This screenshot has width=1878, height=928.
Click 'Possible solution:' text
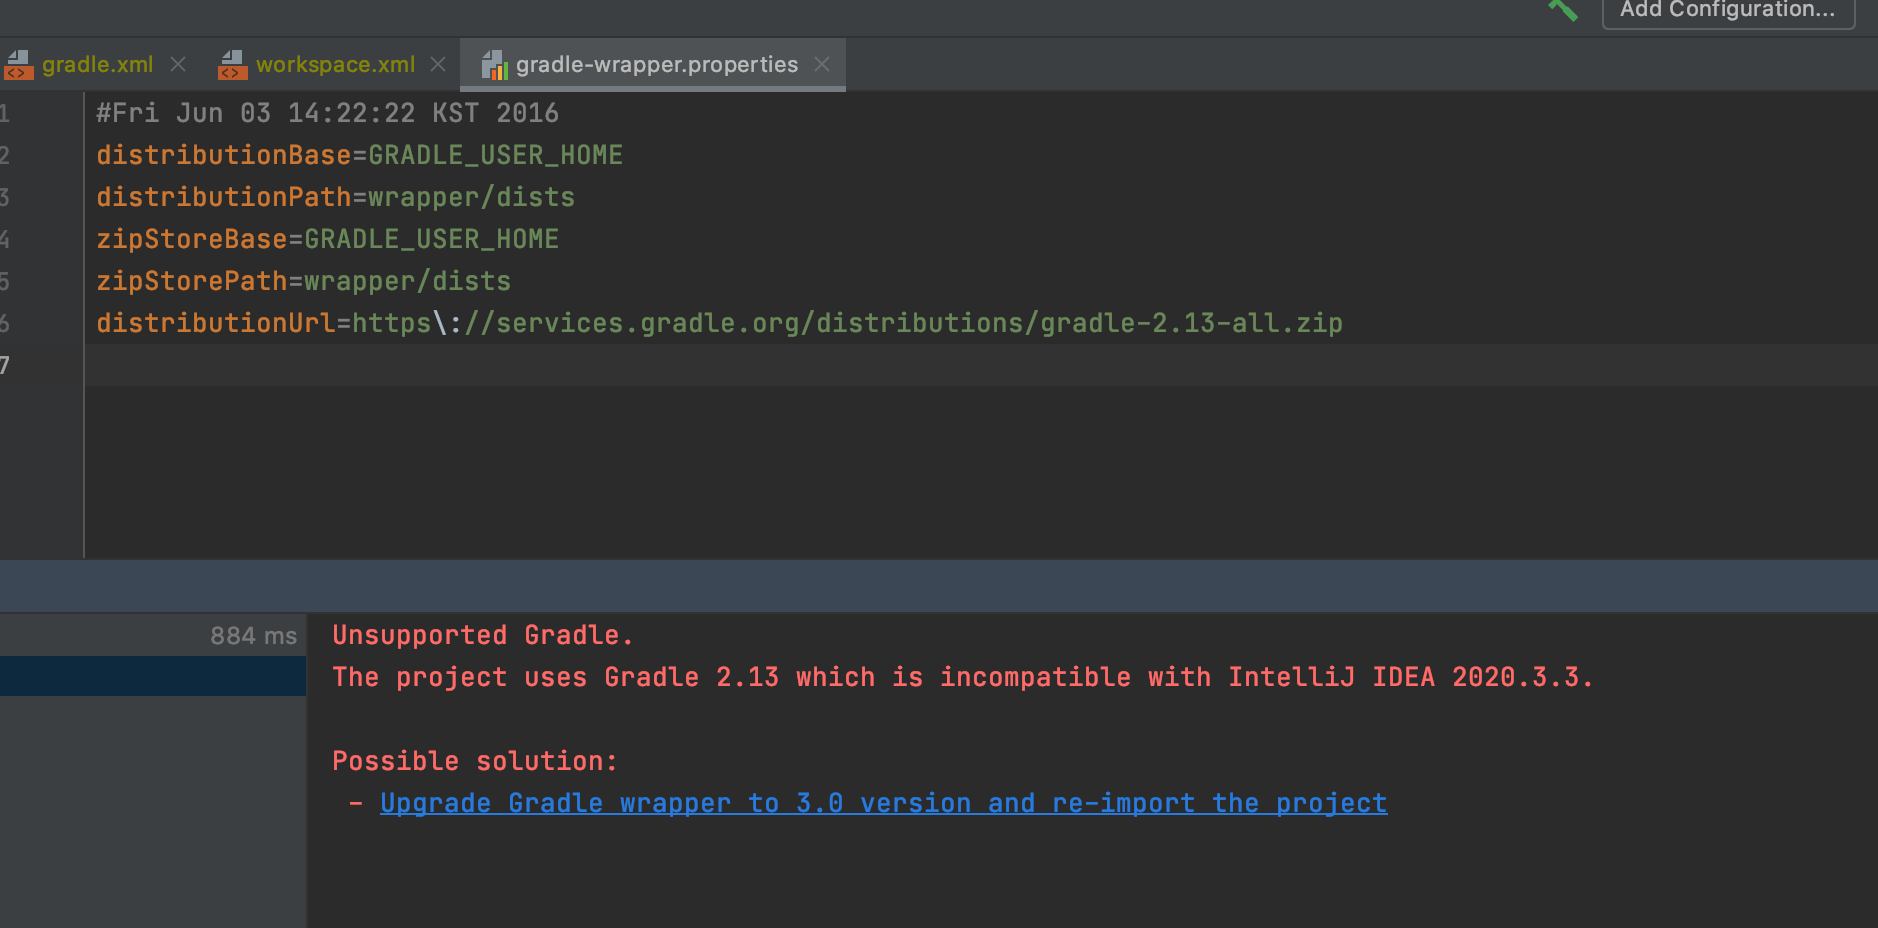pyautogui.click(x=475, y=761)
